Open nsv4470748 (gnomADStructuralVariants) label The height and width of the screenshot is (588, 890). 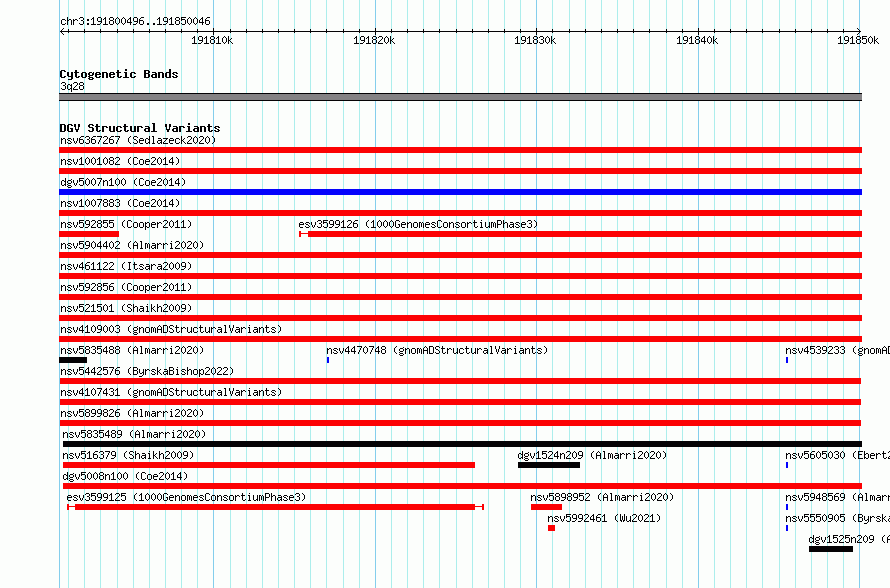click(437, 350)
